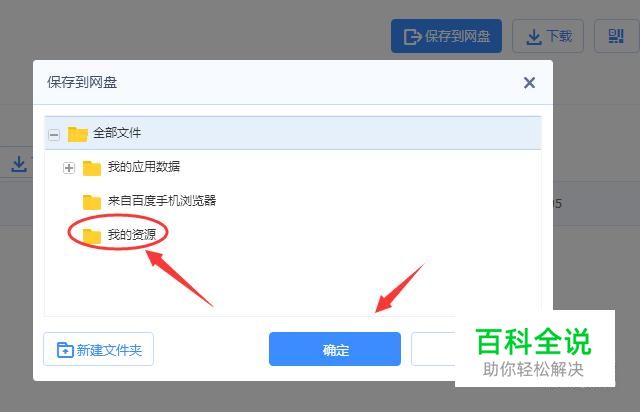Expand the 我的应用数据 folder node

point(69,168)
